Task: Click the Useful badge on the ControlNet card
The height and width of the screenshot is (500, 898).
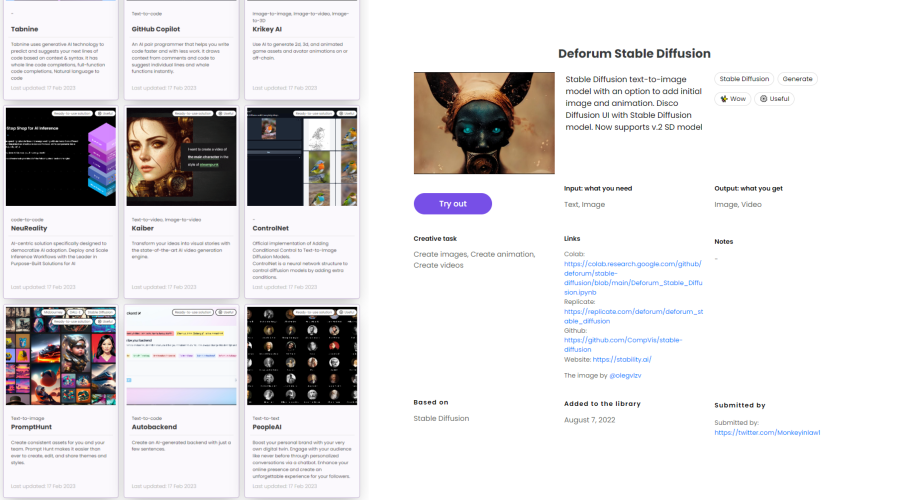Action: [x=347, y=113]
